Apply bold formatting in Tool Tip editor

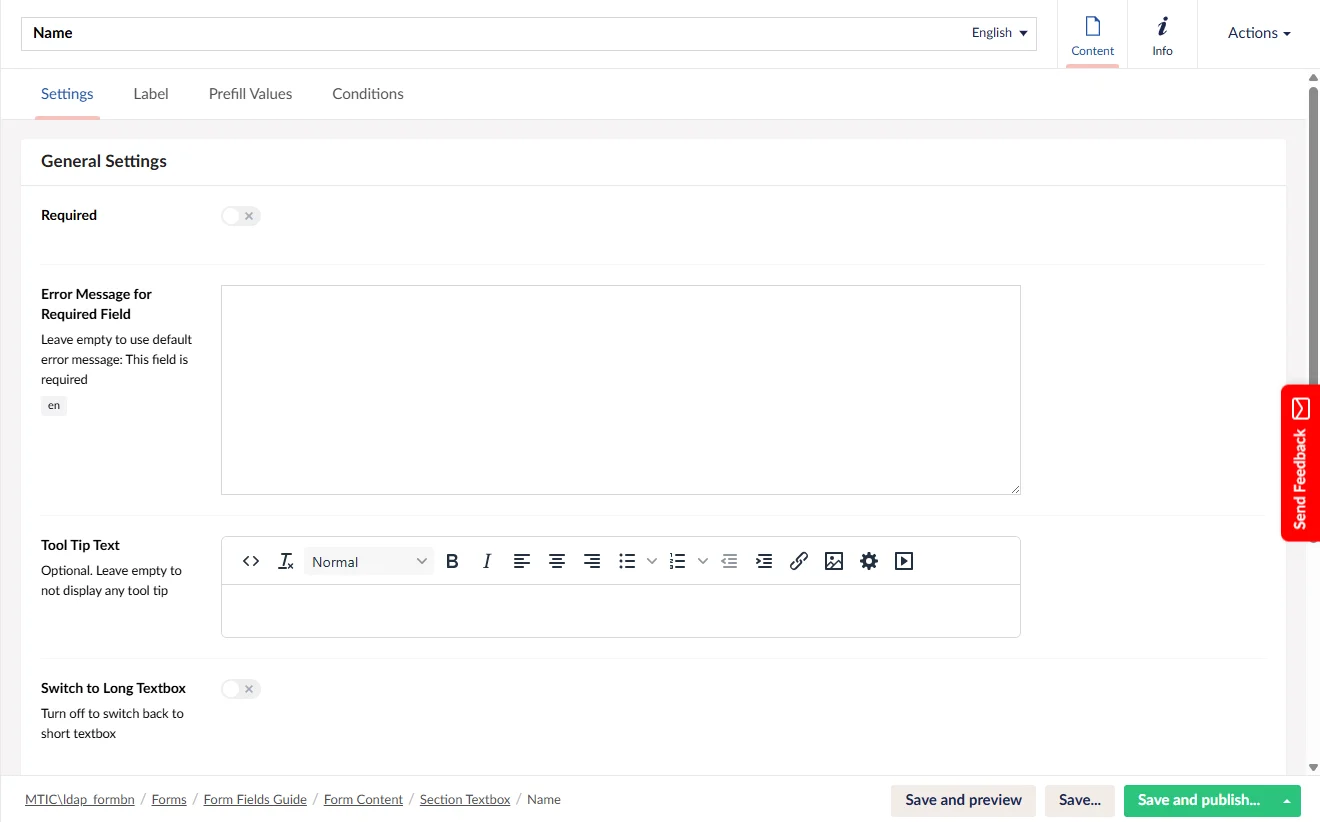452,561
